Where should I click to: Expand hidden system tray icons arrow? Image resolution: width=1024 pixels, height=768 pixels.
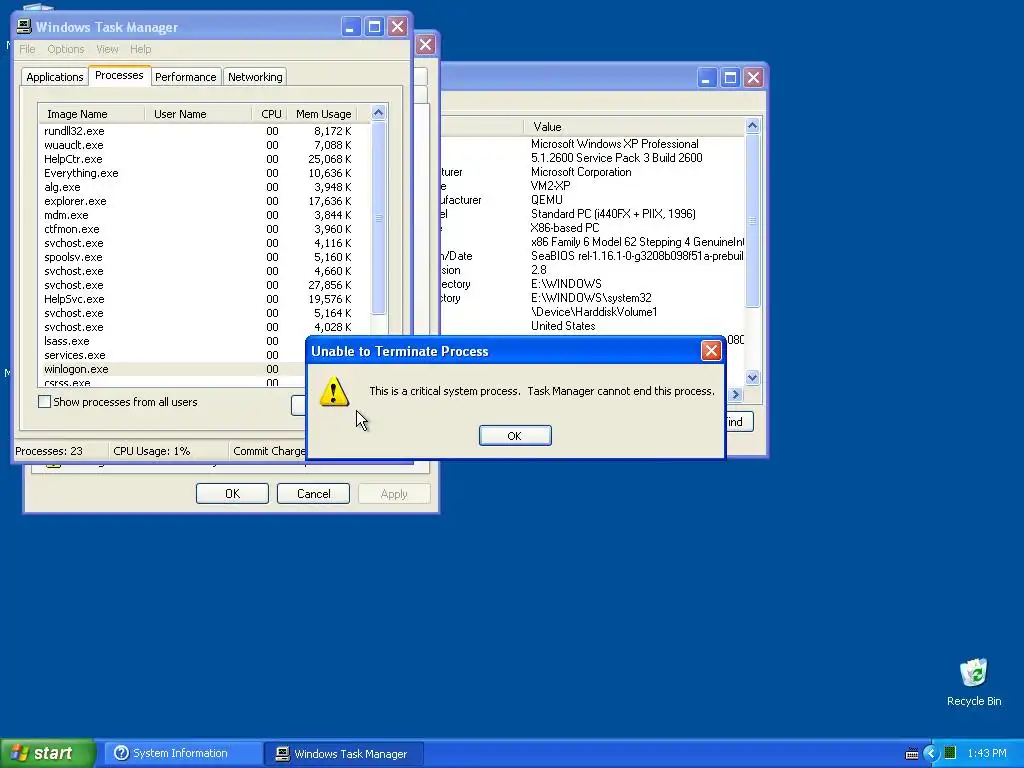click(x=931, y=754)
